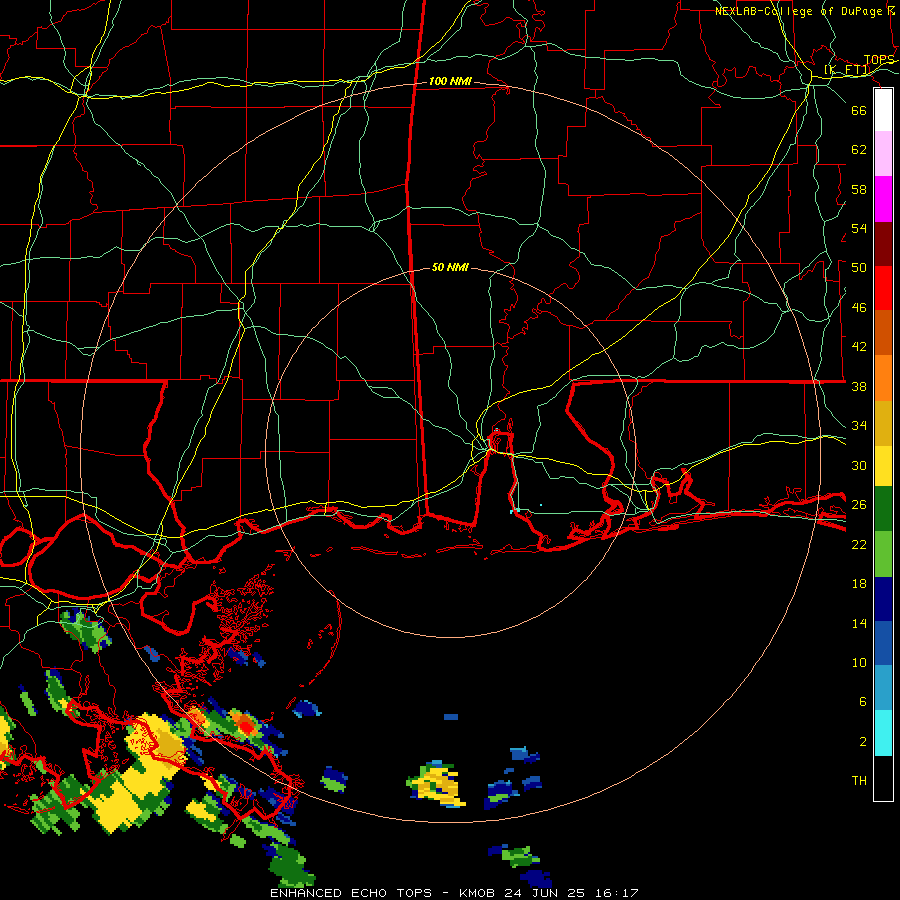Click the '50 NMI' range ring label
This screenshot has height=900, width=900.
[450, 267]
